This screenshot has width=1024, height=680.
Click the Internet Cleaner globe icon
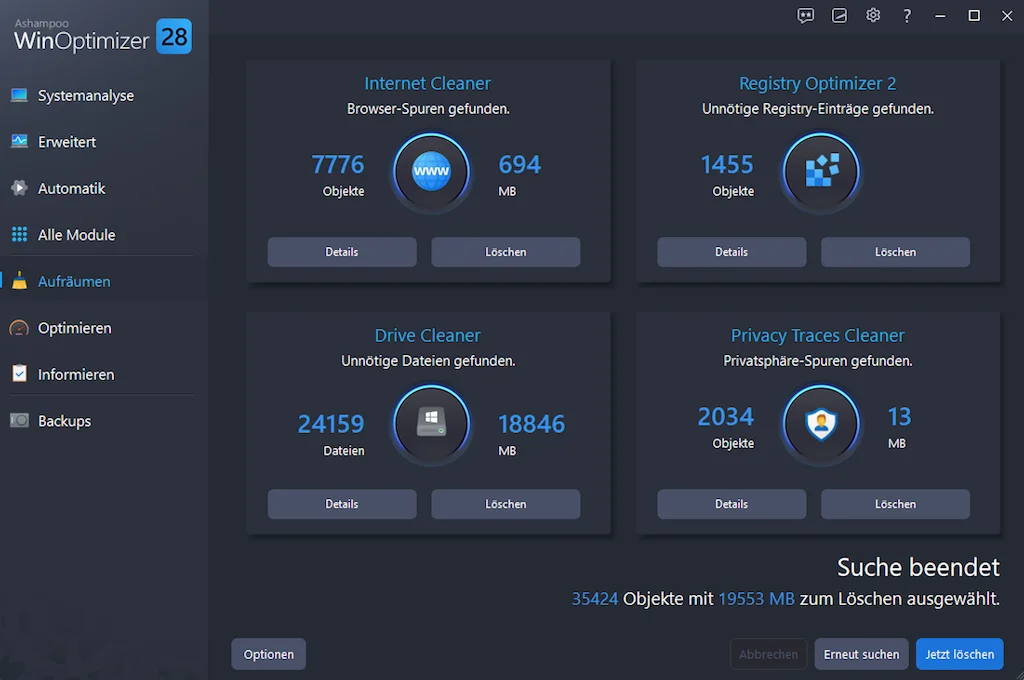431,173
